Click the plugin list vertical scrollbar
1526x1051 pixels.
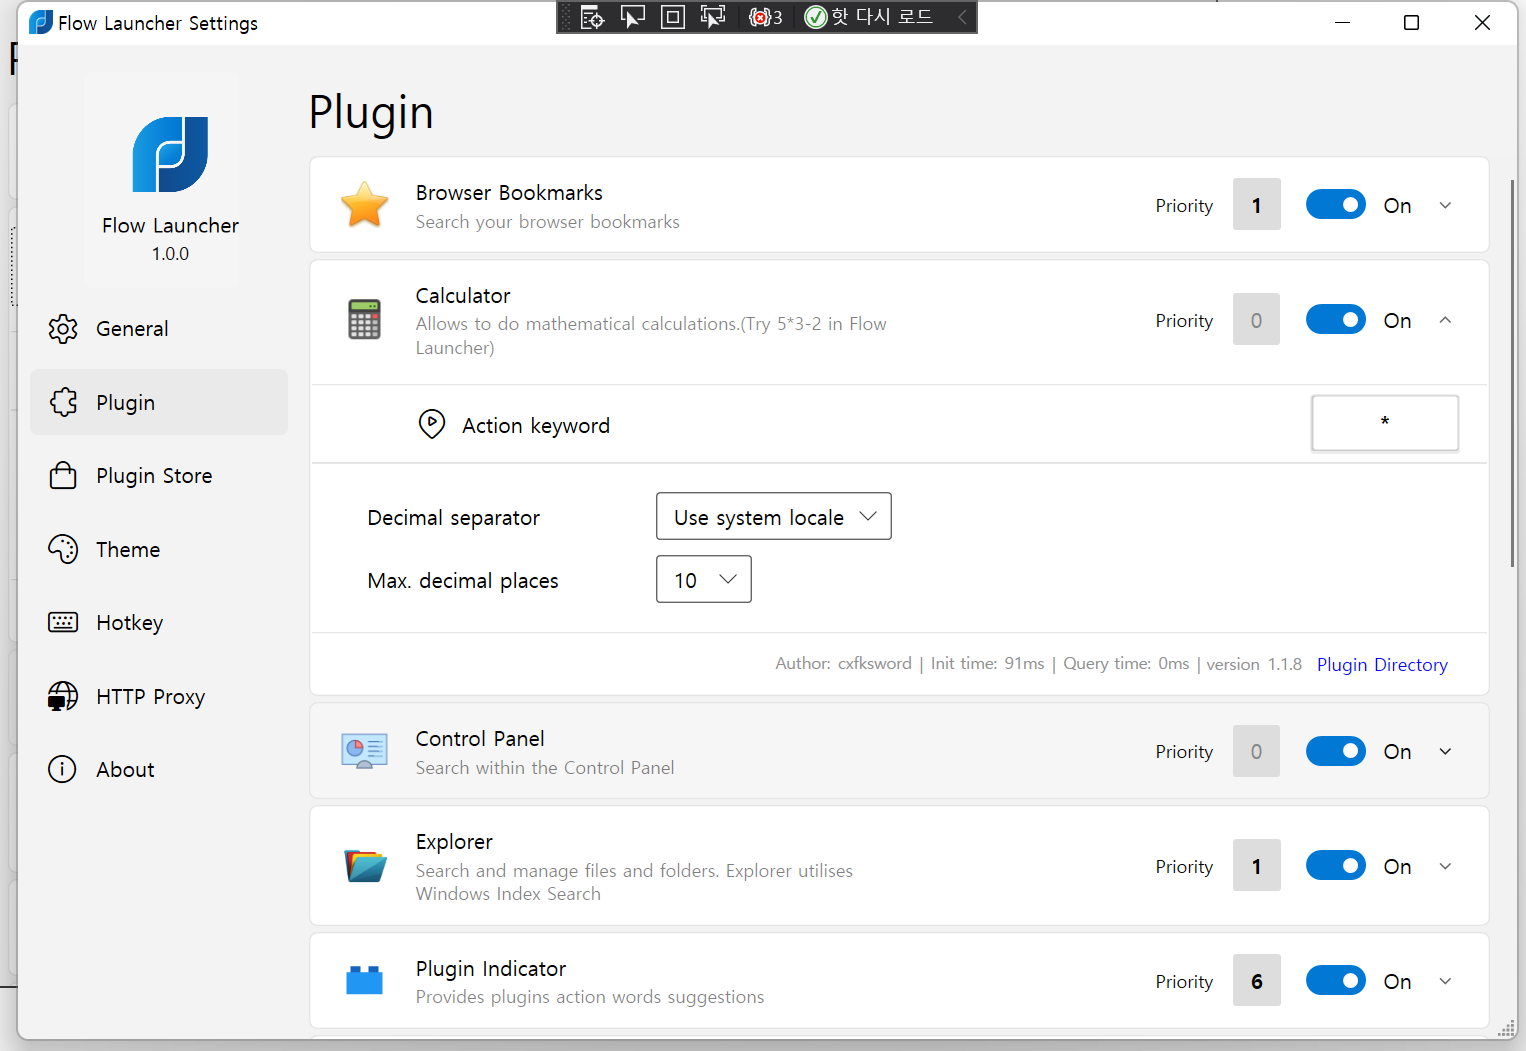pyautogui.click(x=1512, y=373)
